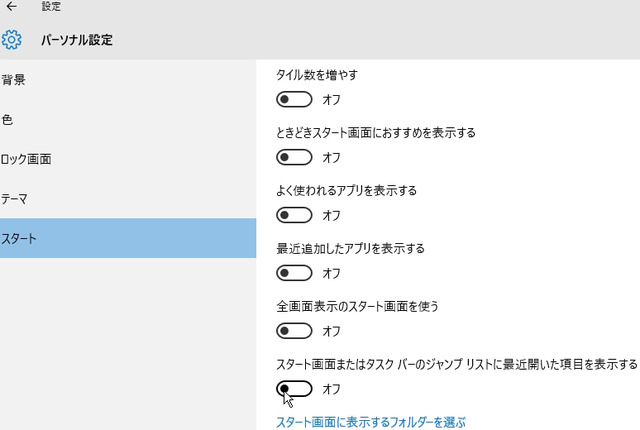640x430 pixels.
Task: Enable よく使われるアプリを表示する switch
Action: pyautogui.click(x=294, y=215)
